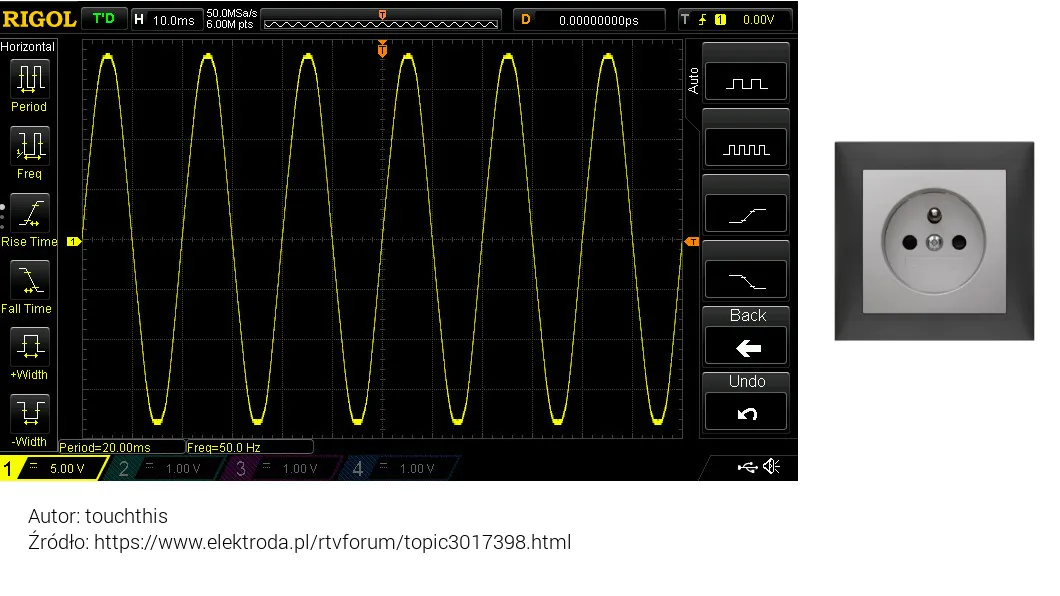
Task: Choose the falling edge auto option
Action: [x=746, y=280]
